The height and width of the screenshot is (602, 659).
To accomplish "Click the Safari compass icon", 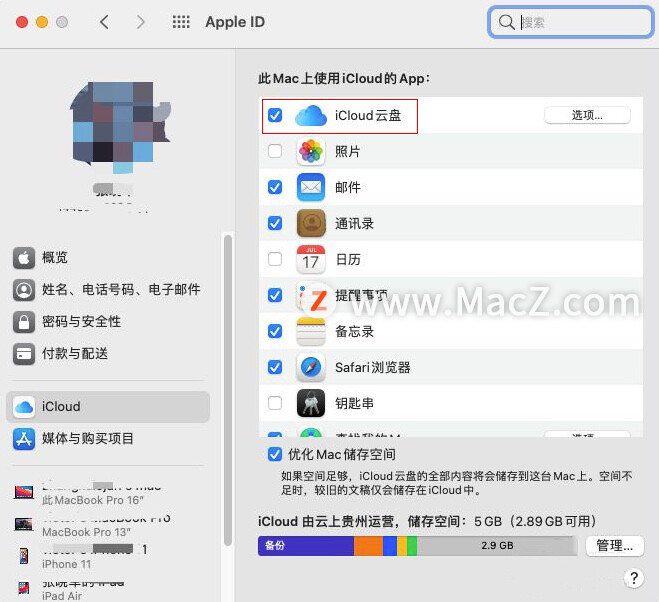I will [x=311, y=368].
